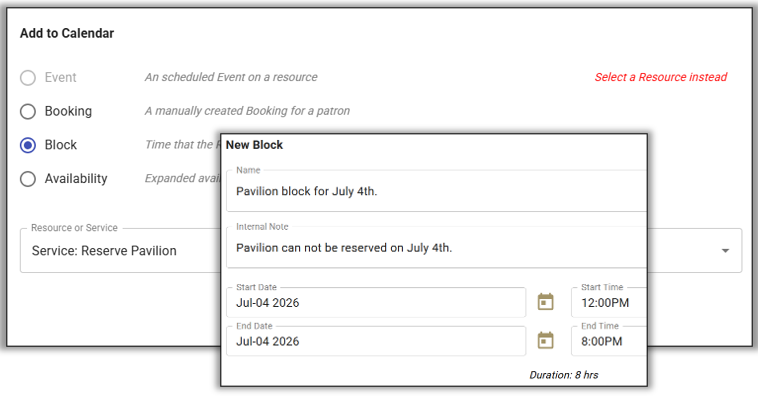The width and height of the screenshot is (758, 400).
Task: Open the End Date calendar picker icon
Action: coord(545,341)
